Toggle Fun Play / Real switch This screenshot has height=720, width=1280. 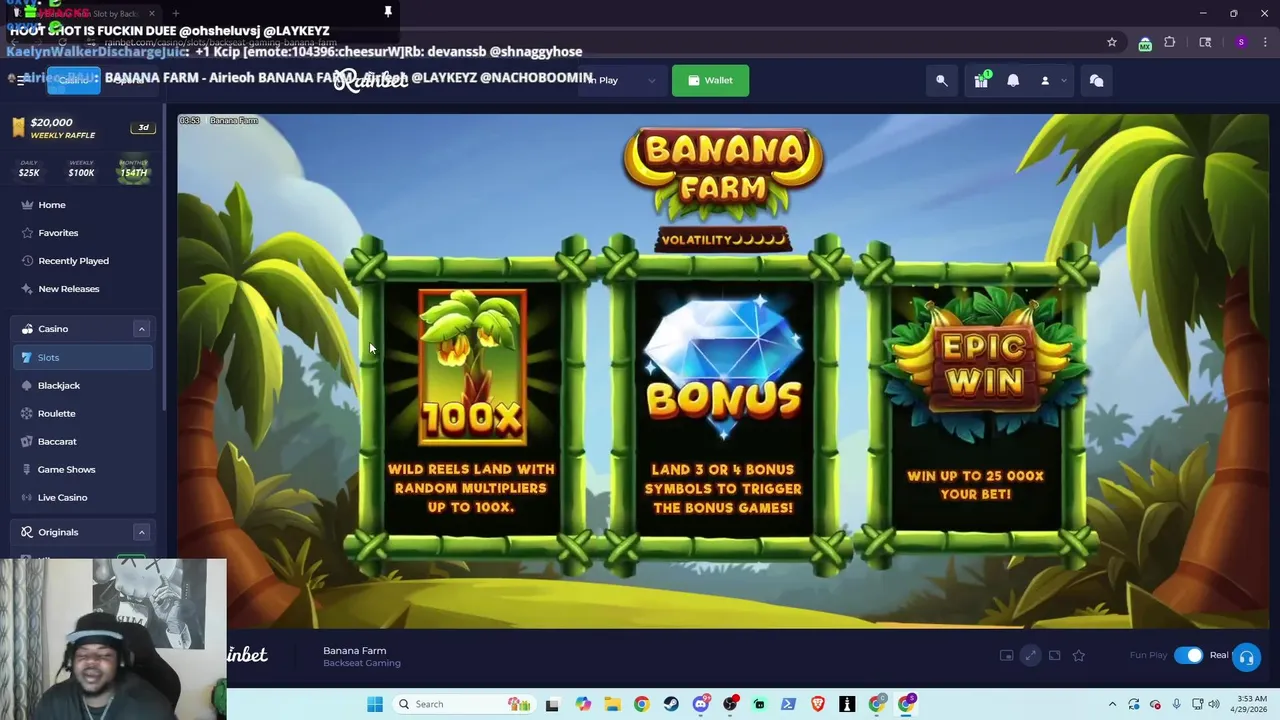click(x=1188, y=655)
